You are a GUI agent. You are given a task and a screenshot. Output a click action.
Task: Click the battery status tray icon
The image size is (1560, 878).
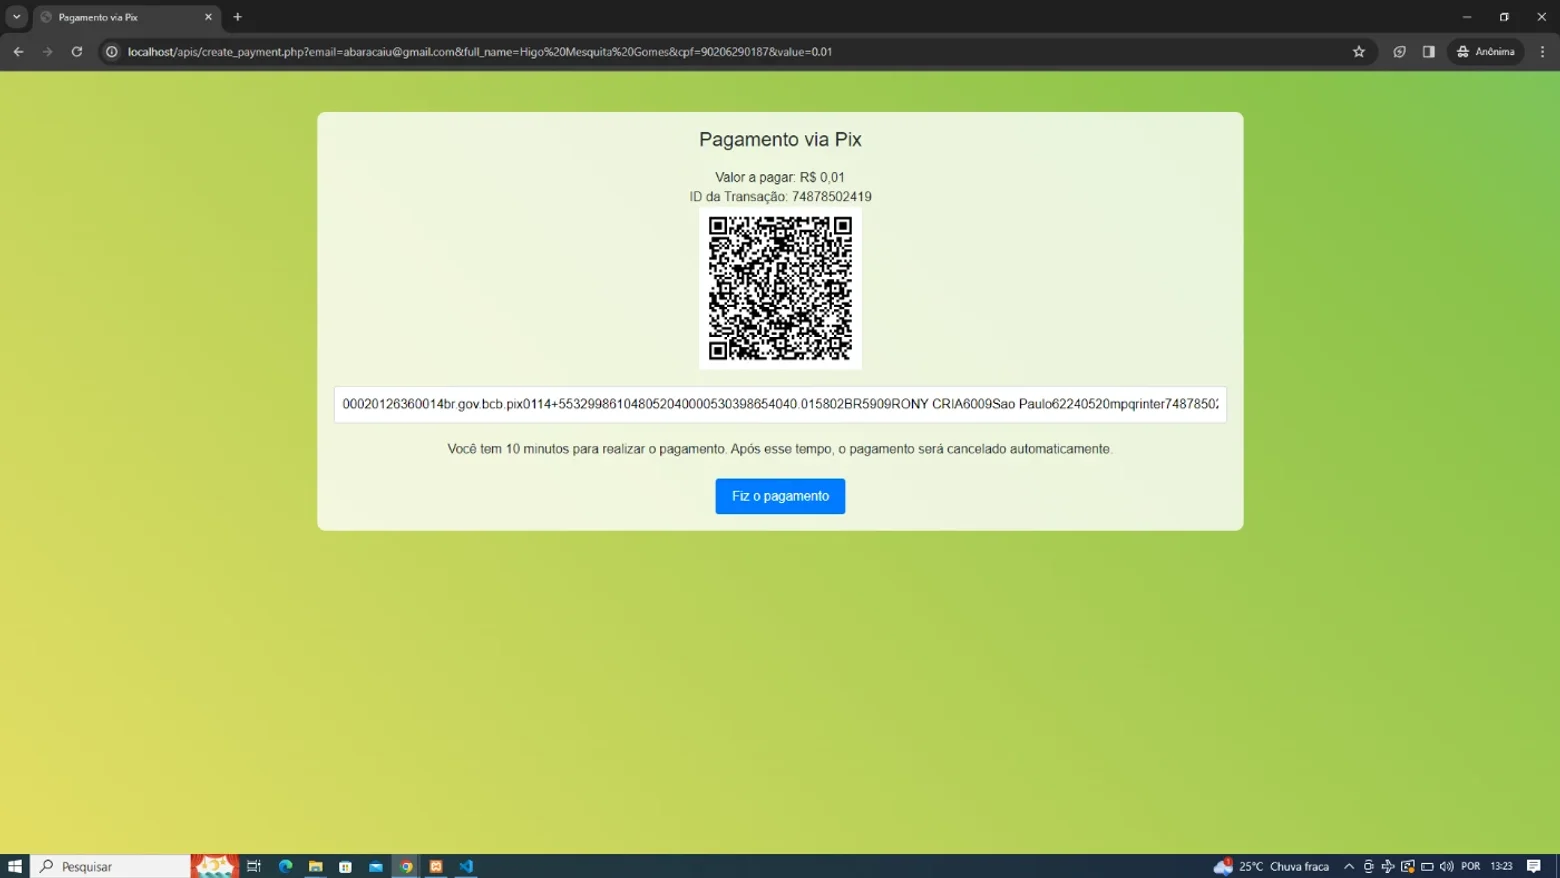[x=1427, y=866]
